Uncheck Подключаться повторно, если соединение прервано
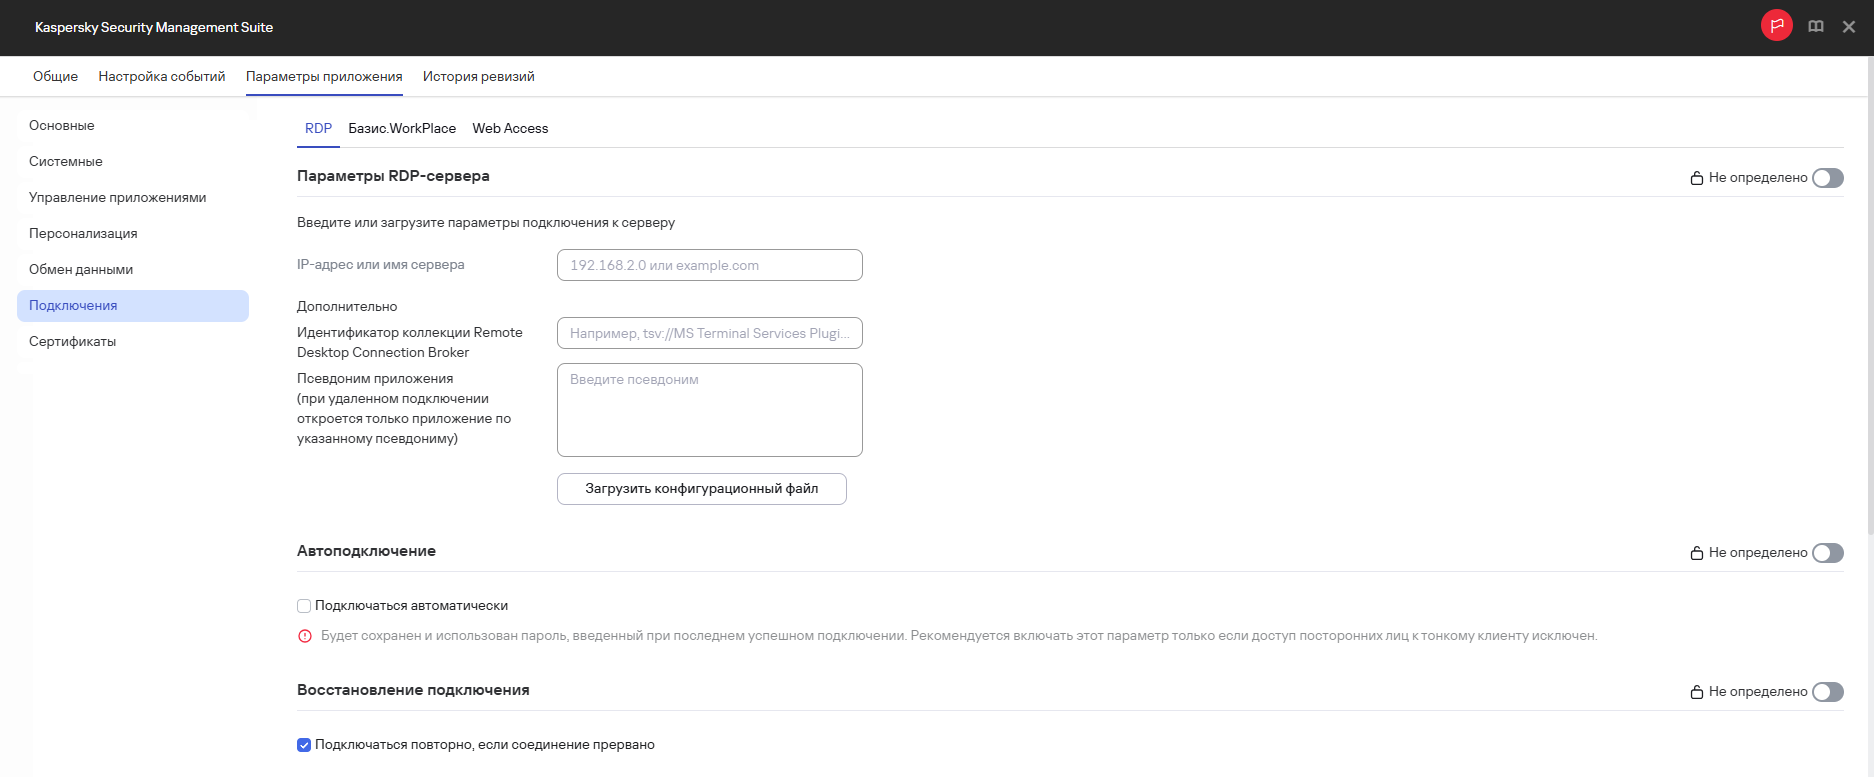This screenshot has width=1874, height=777. (304, 745)
